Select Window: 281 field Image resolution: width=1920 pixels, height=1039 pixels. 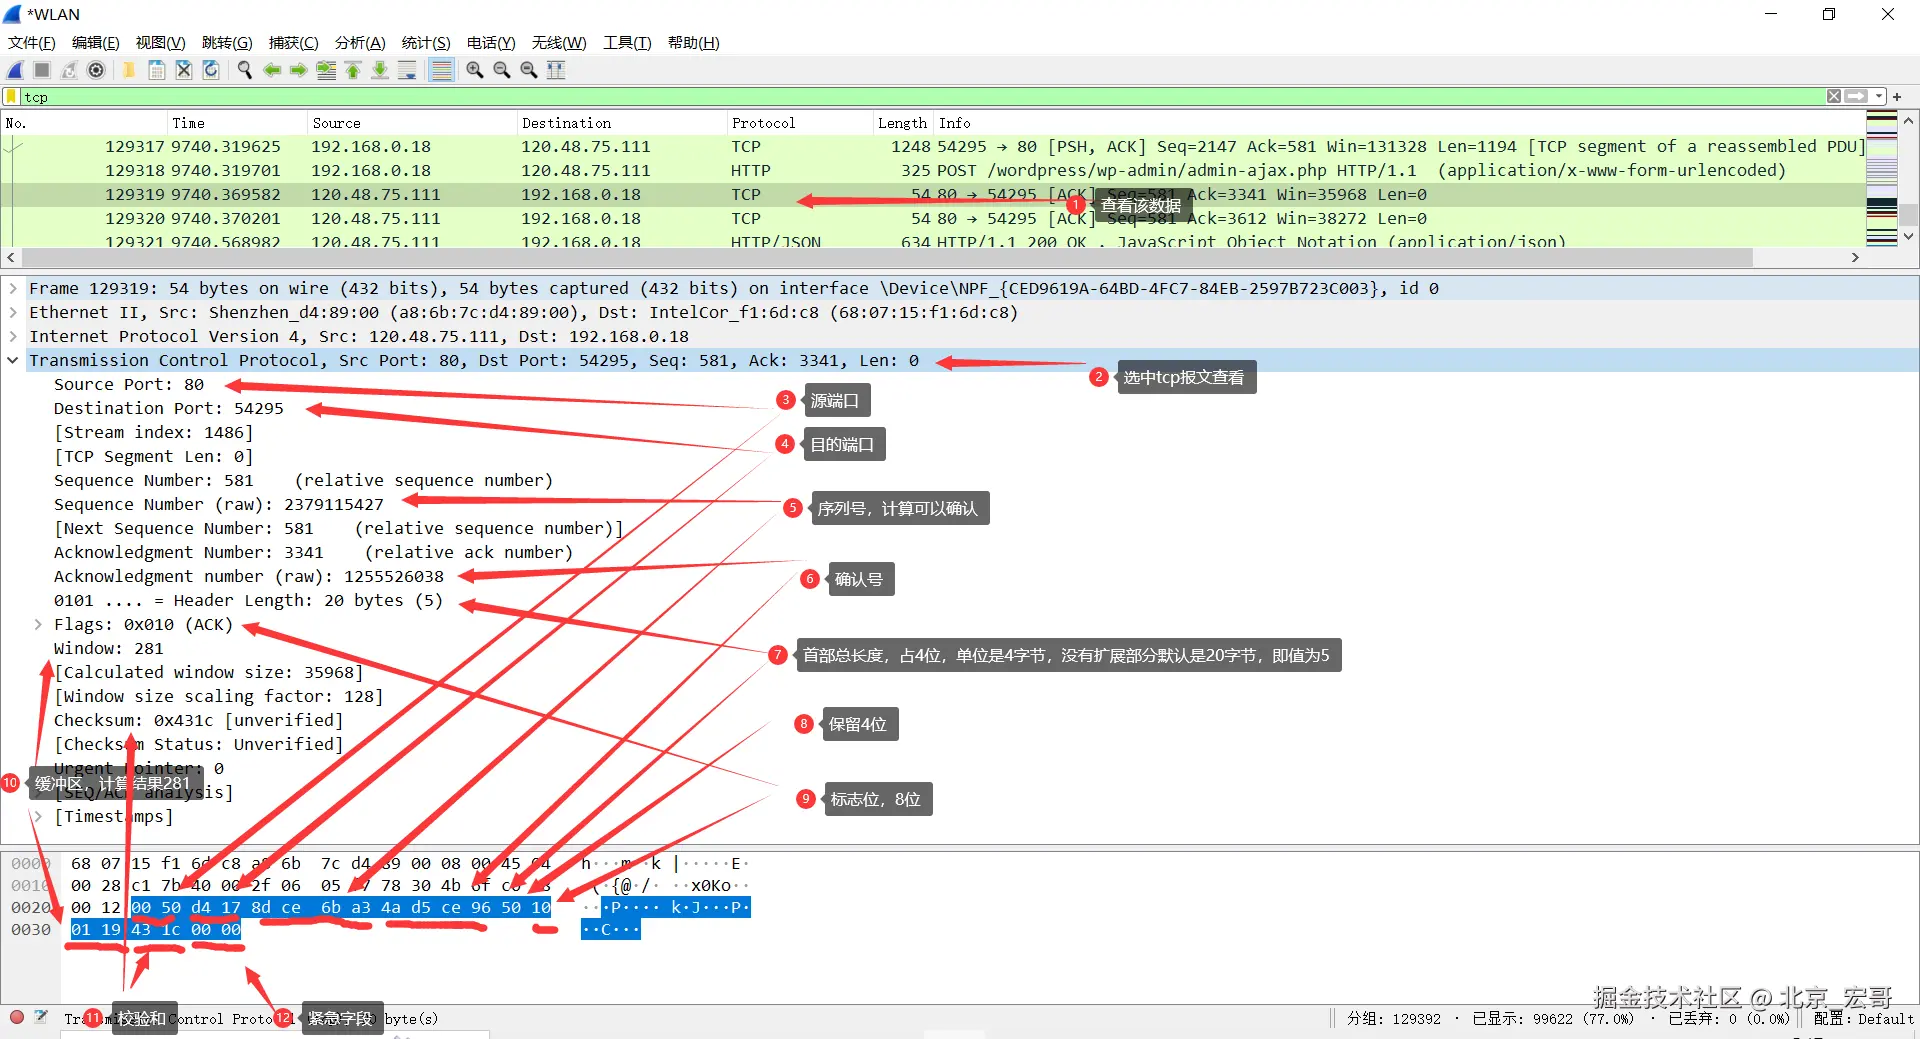pyautogui.click(x=108, y=648)
